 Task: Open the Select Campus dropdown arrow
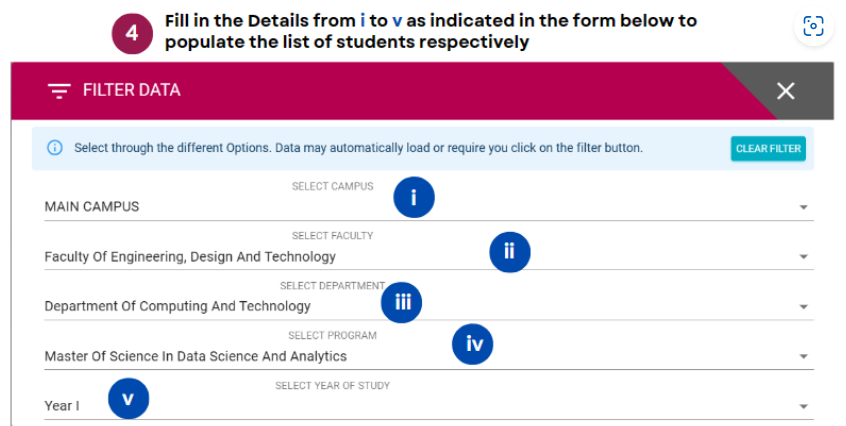point(803,208)
